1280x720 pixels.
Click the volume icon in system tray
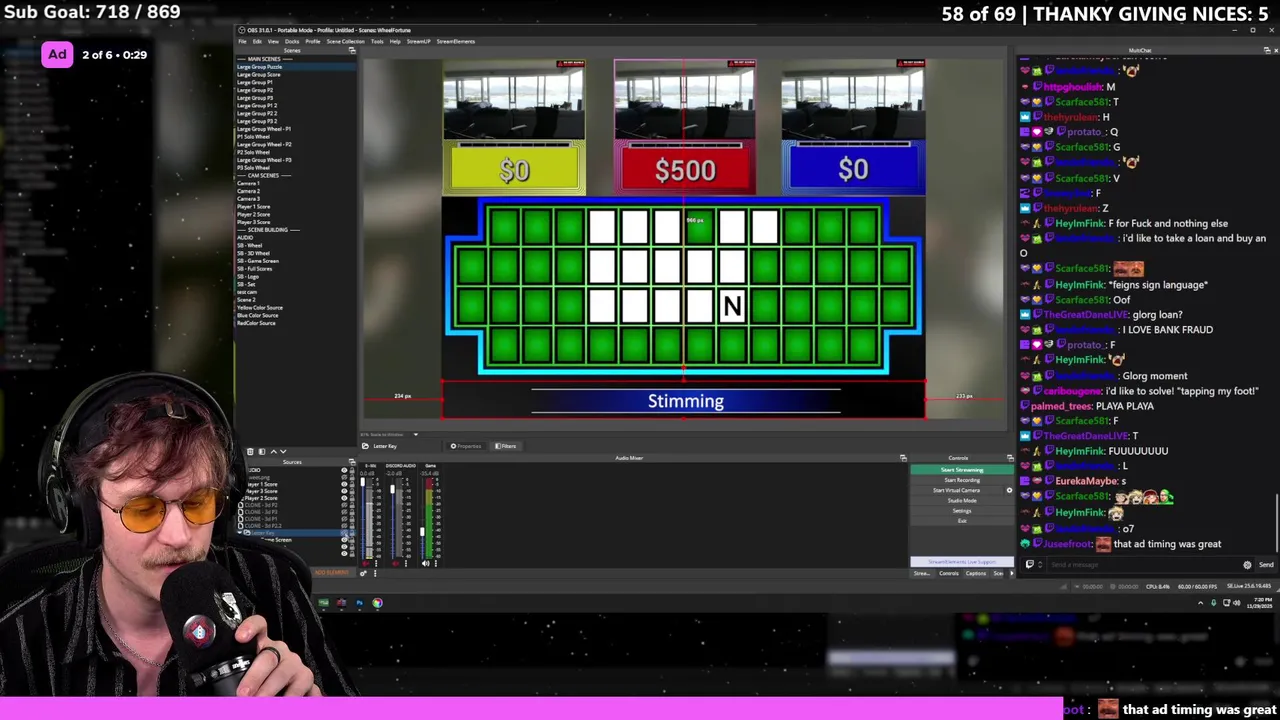pyautogui.click(x=1237, y=603)
